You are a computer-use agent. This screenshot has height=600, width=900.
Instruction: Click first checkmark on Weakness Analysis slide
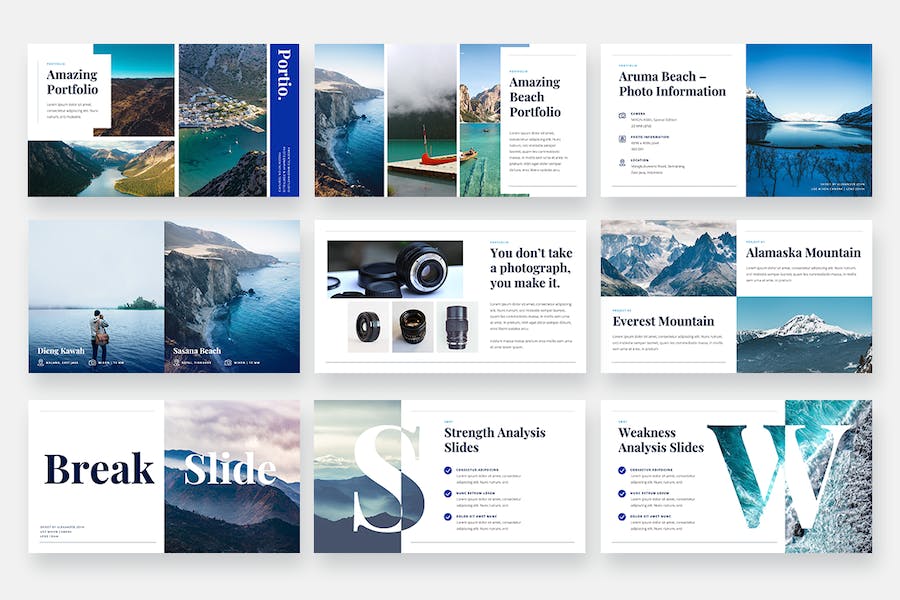(622, 470)
